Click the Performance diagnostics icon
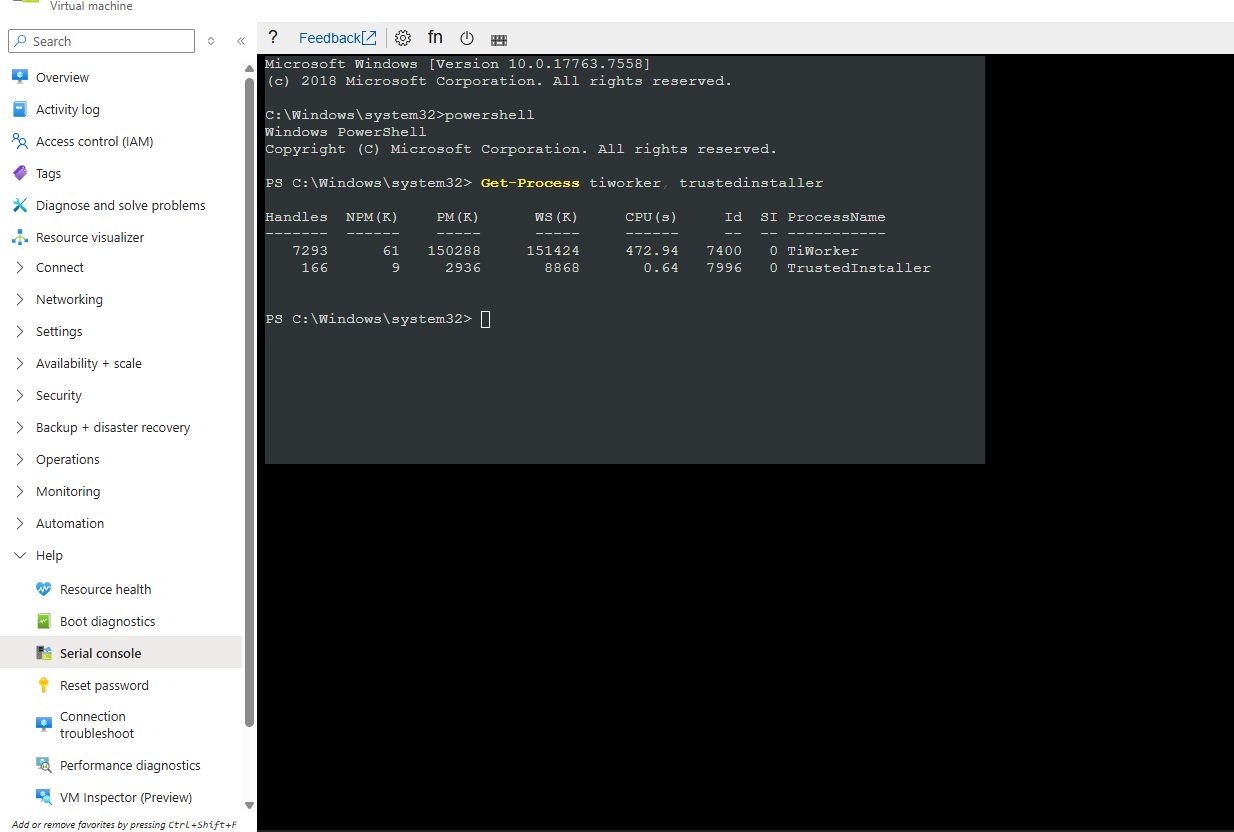Image resolution: width=1234 pixels, height=832 pixels. (44, 765)
